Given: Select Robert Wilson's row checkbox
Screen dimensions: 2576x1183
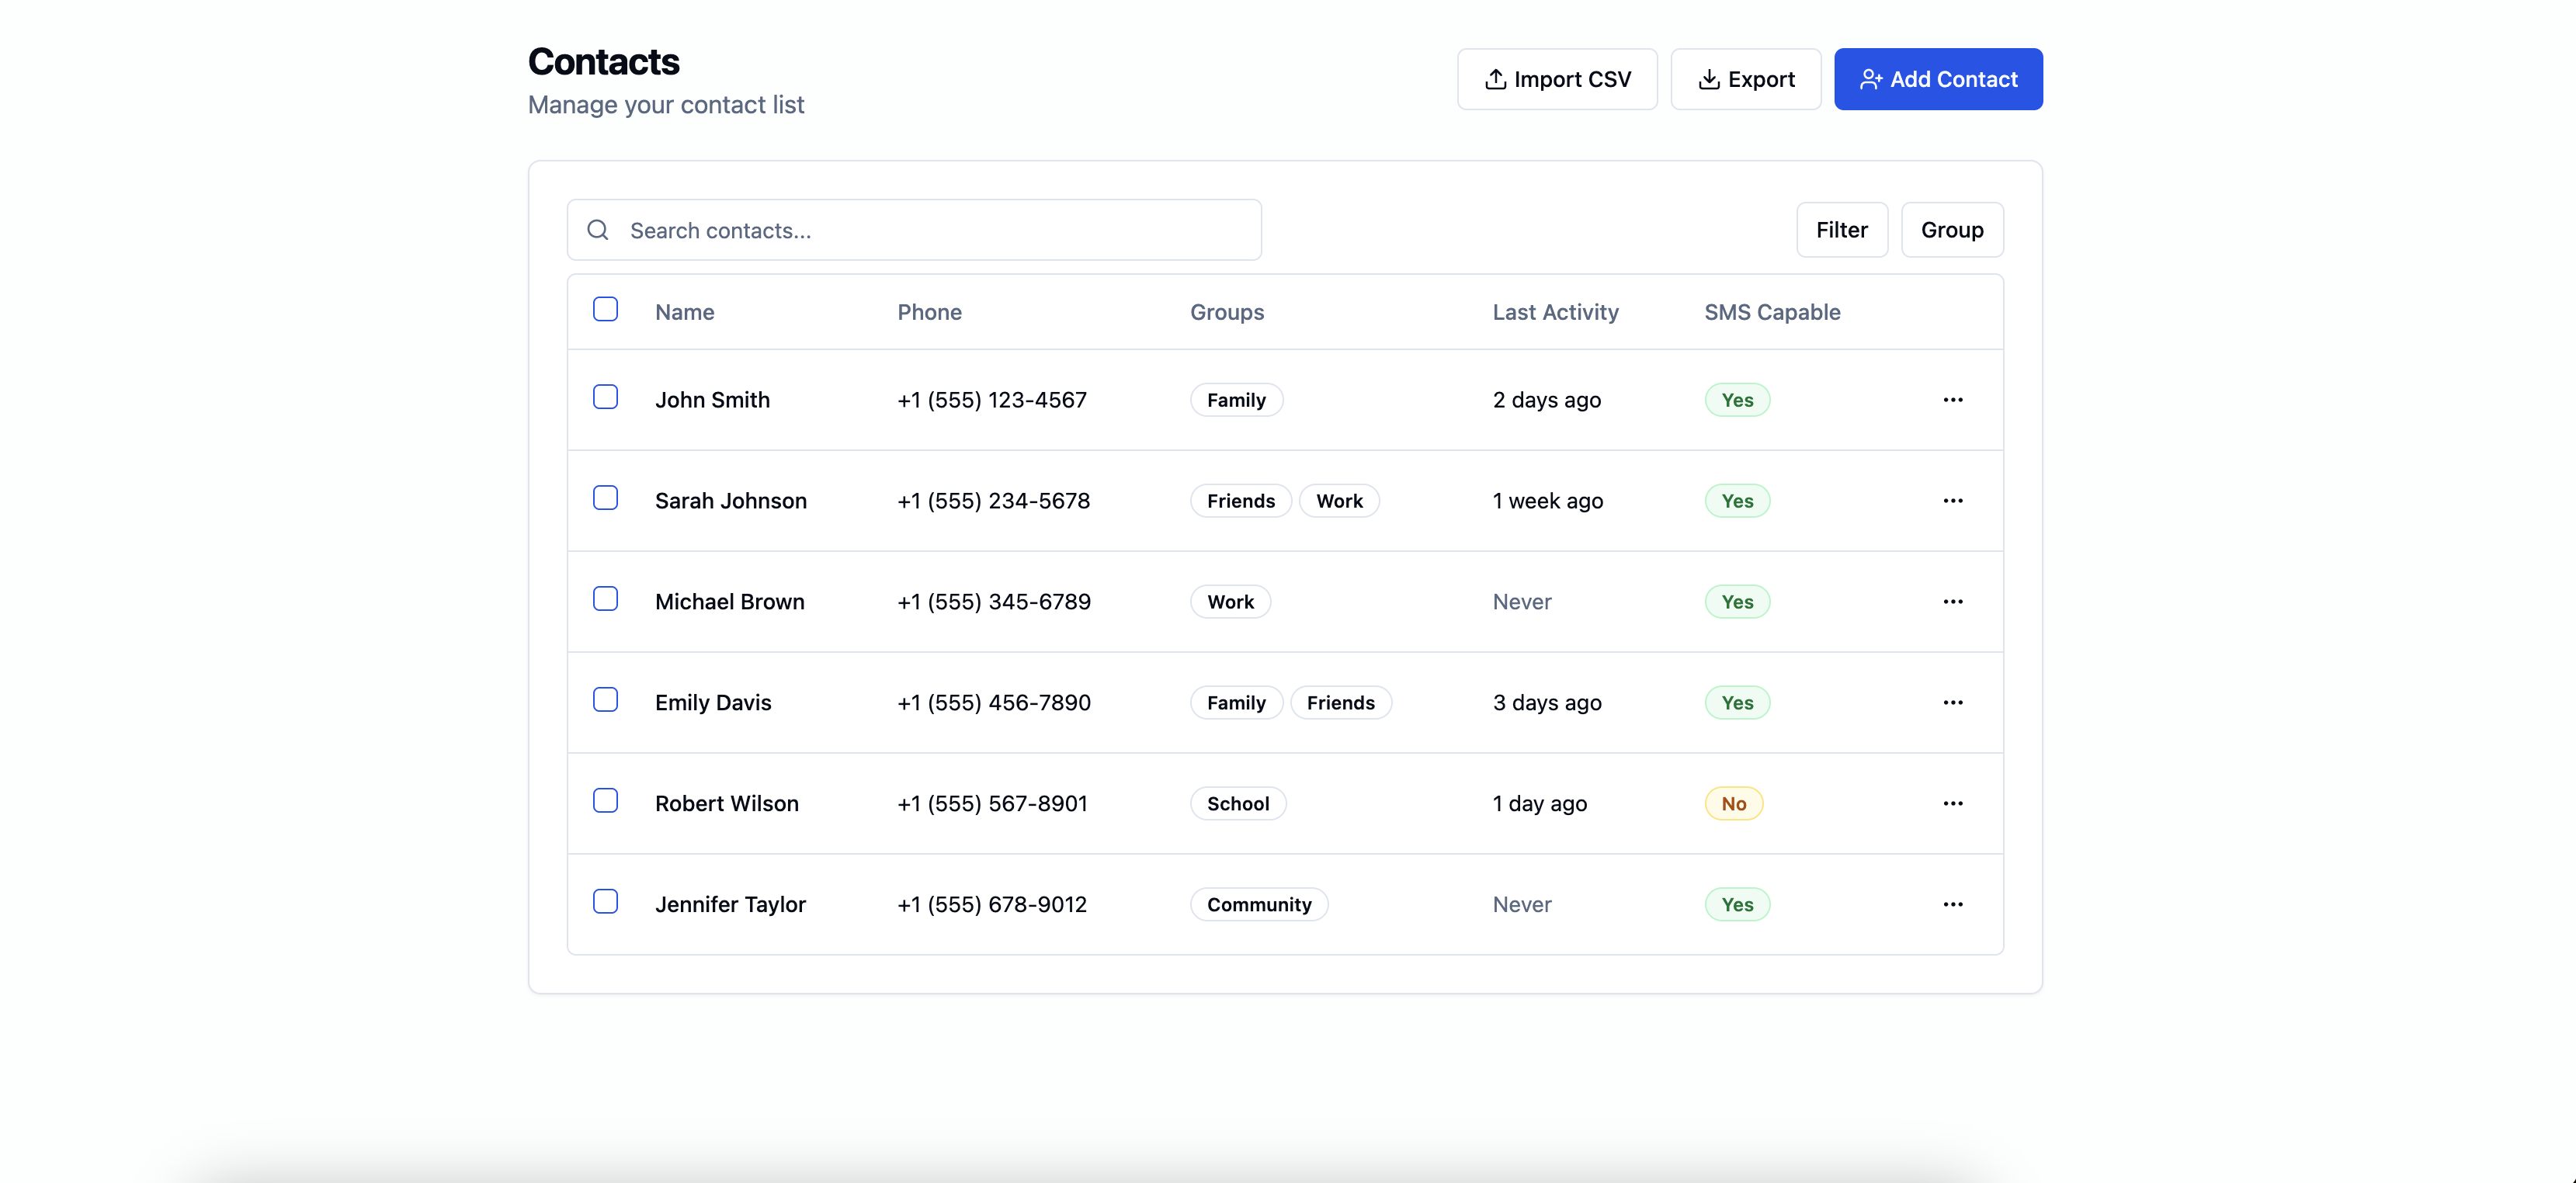Looking at the screenshot, I should tap(605, 801).
